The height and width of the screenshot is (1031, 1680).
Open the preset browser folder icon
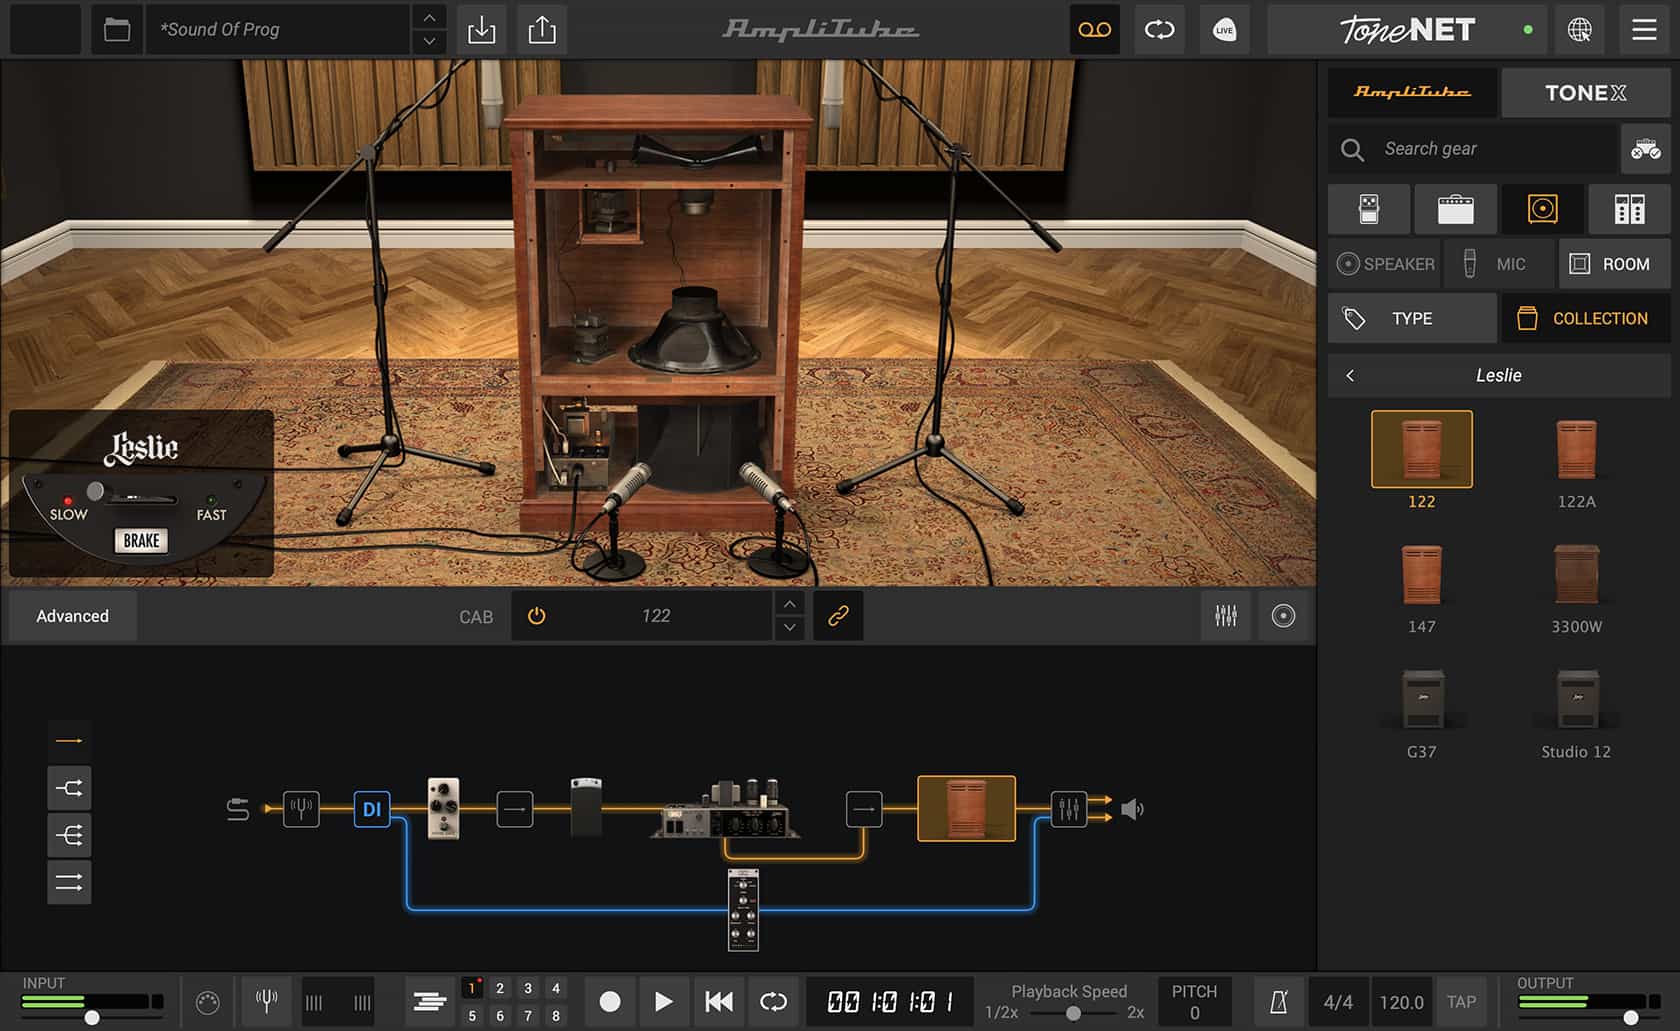pyautogui.click(x=117, y=30)
